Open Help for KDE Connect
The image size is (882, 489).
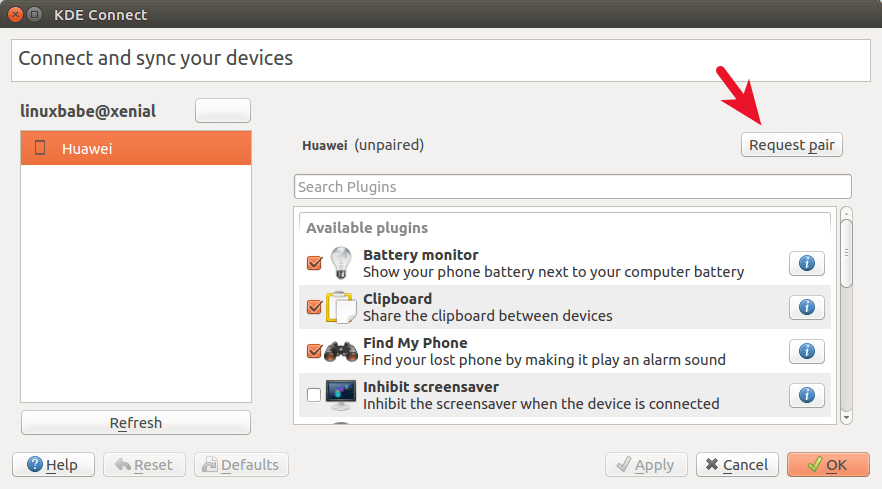pos(53,465)
